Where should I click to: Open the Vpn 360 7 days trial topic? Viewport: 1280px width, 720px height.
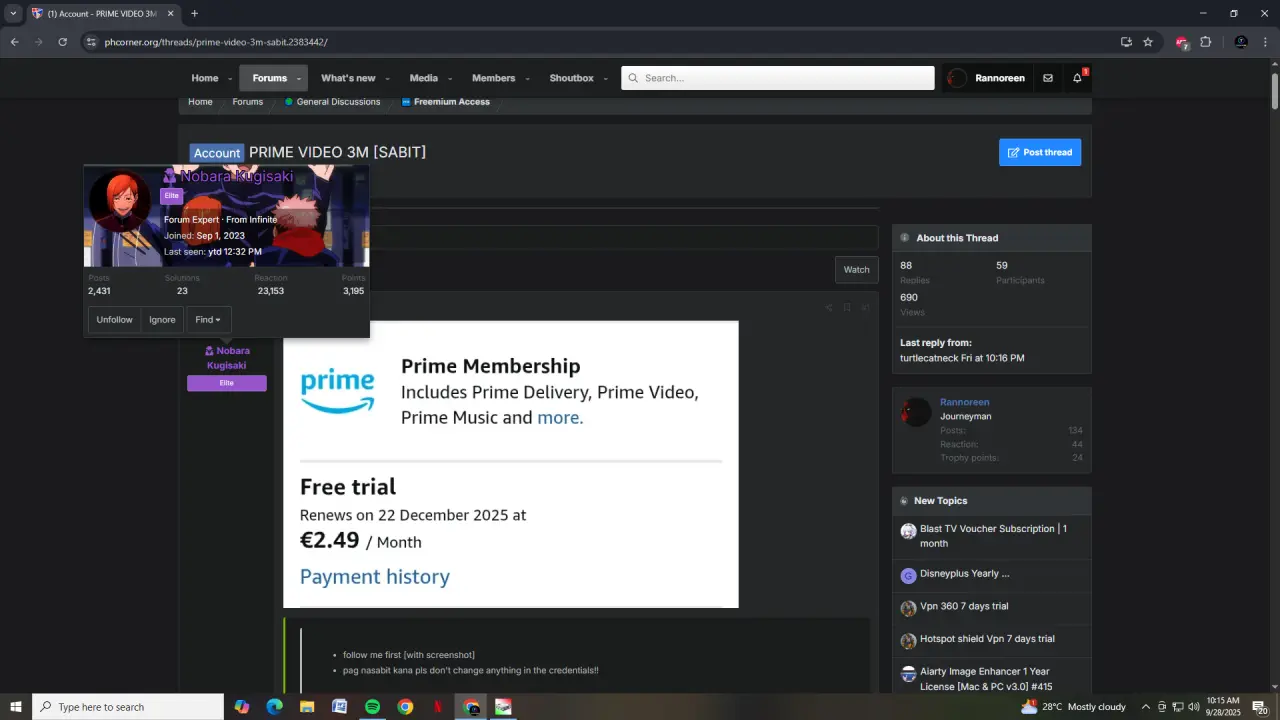pos(964,606)
